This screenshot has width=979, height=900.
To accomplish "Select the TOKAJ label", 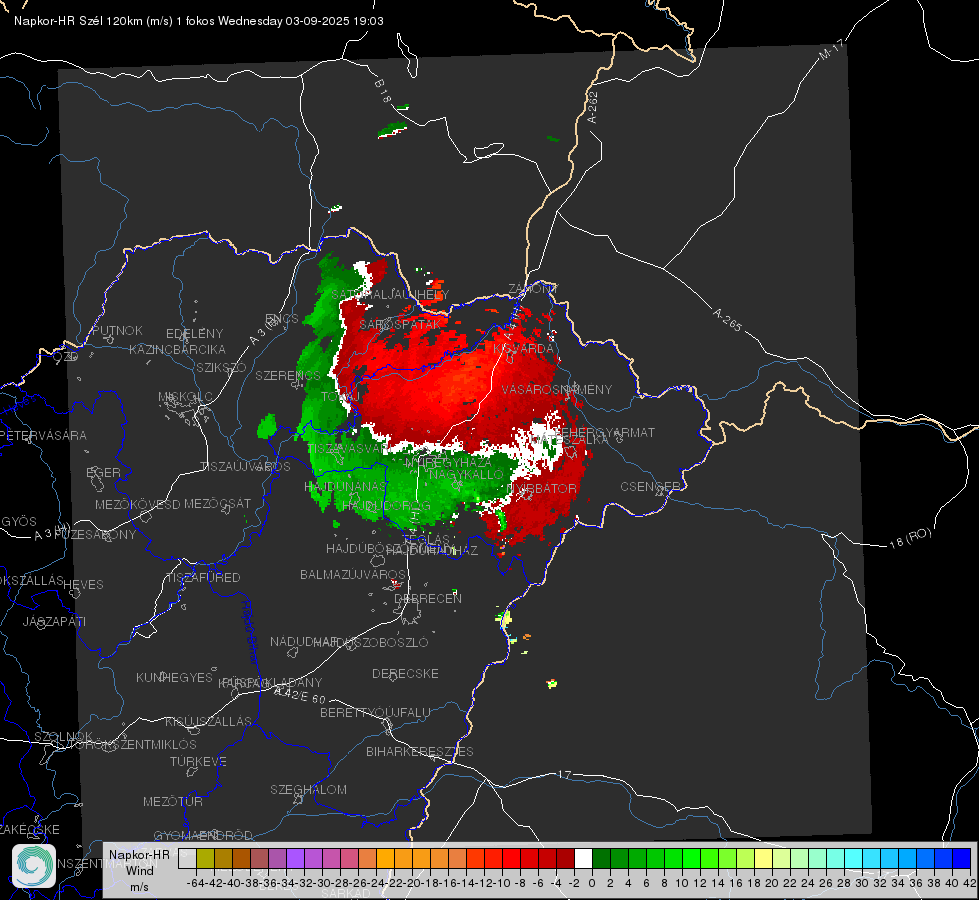I will tap(341, 397).
